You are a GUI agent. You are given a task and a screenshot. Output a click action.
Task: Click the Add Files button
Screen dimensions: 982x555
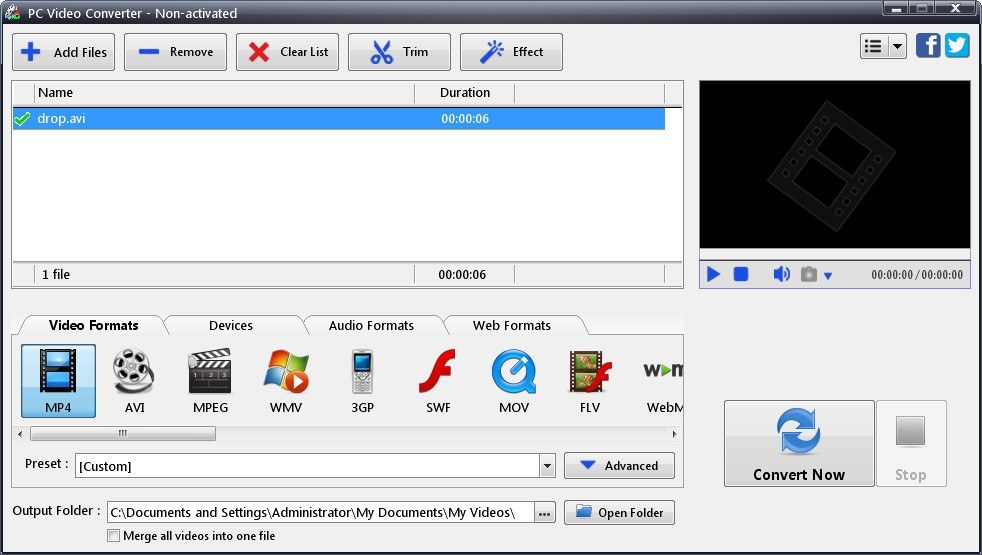point(63,52)
